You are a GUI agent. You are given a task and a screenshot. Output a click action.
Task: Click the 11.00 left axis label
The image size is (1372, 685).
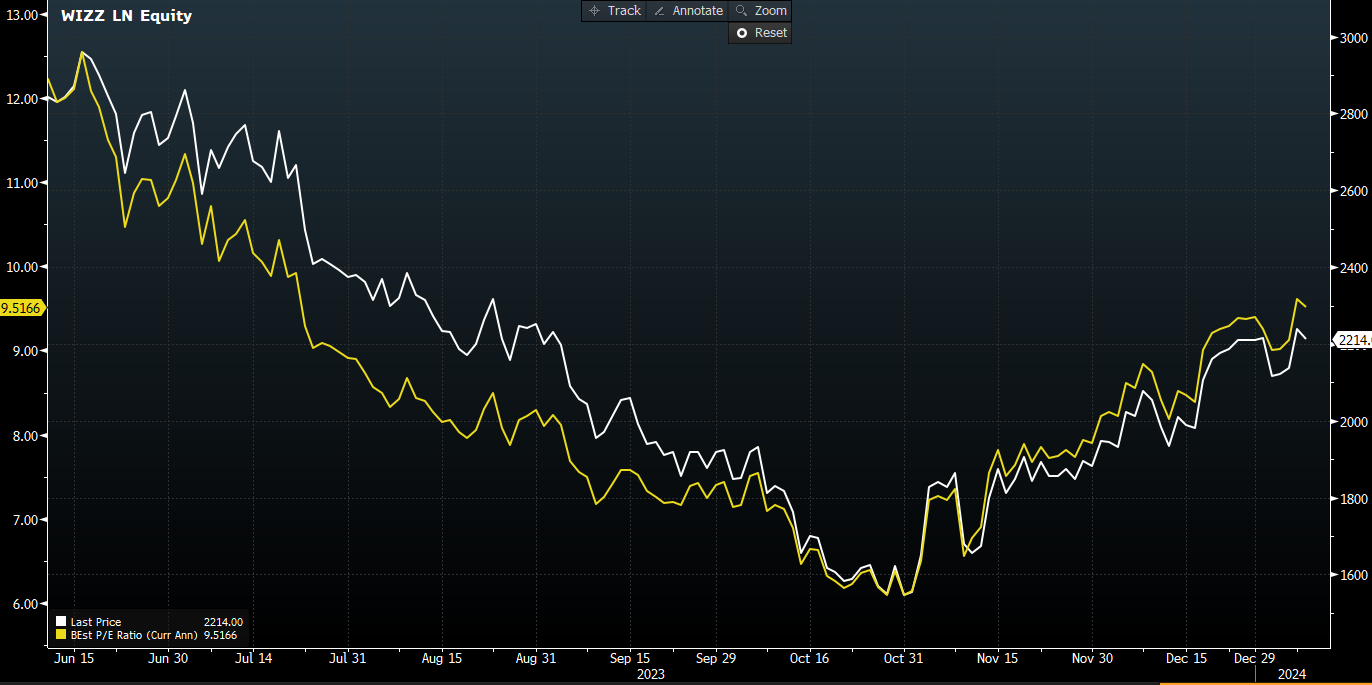[22, 183]
